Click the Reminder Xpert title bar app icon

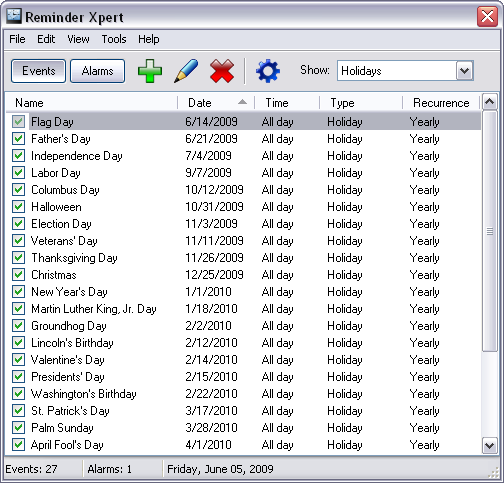click(14, 16)
